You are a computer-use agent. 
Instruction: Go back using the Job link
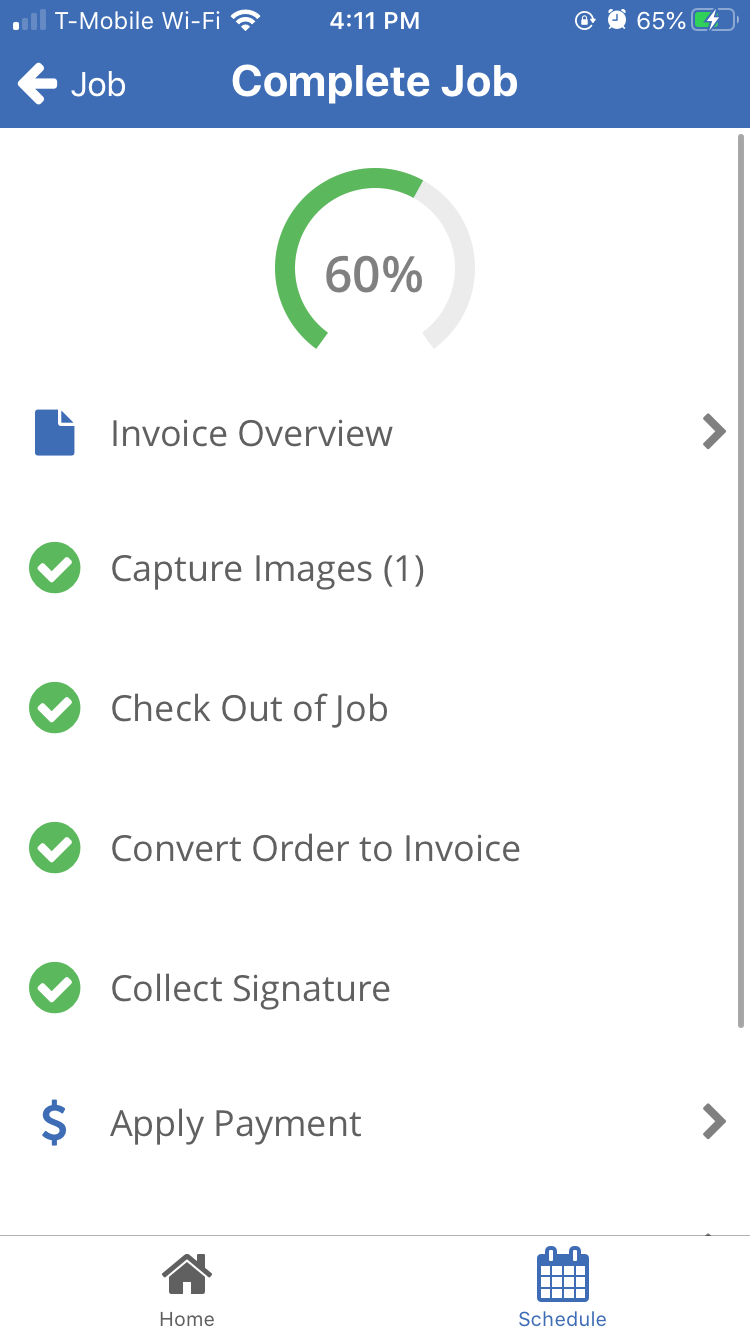98,84
